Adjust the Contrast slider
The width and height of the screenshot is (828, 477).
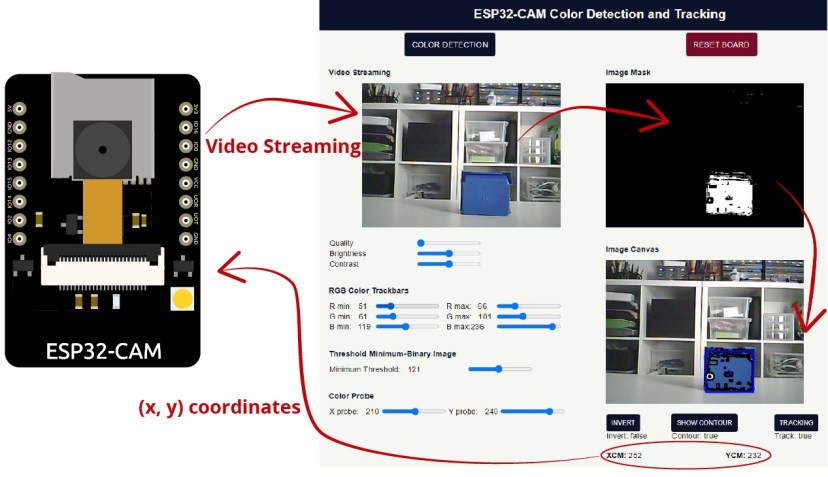[x=448, y=264]
